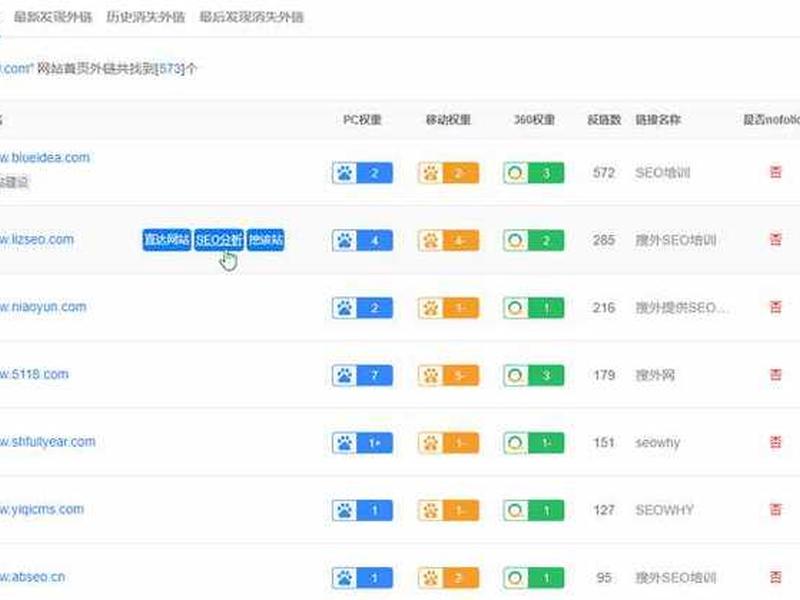Viewport: 800px width, 600px height.
Task: Open the niaoyun.com link
Action: pos(43,307)
